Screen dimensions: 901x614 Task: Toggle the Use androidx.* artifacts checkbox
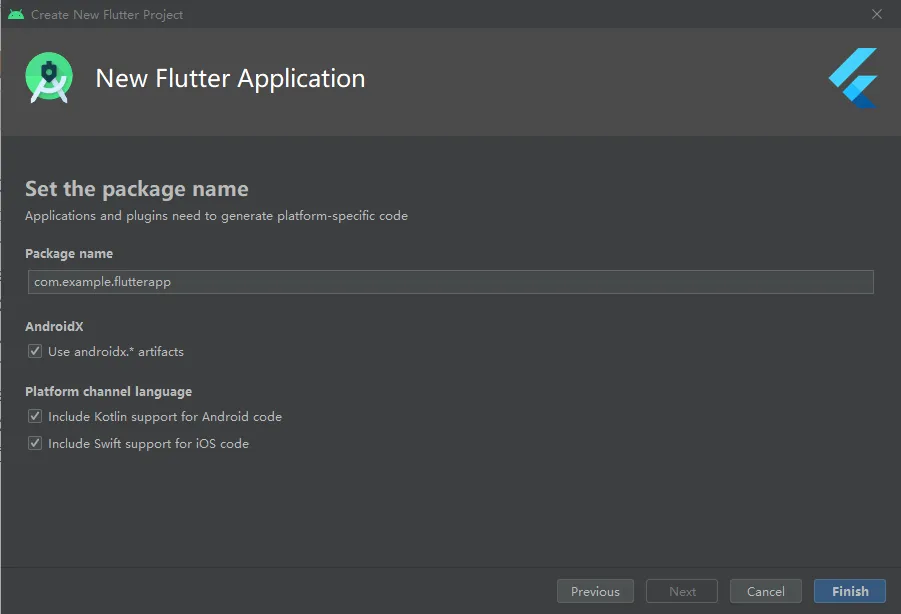coord(35,352)
